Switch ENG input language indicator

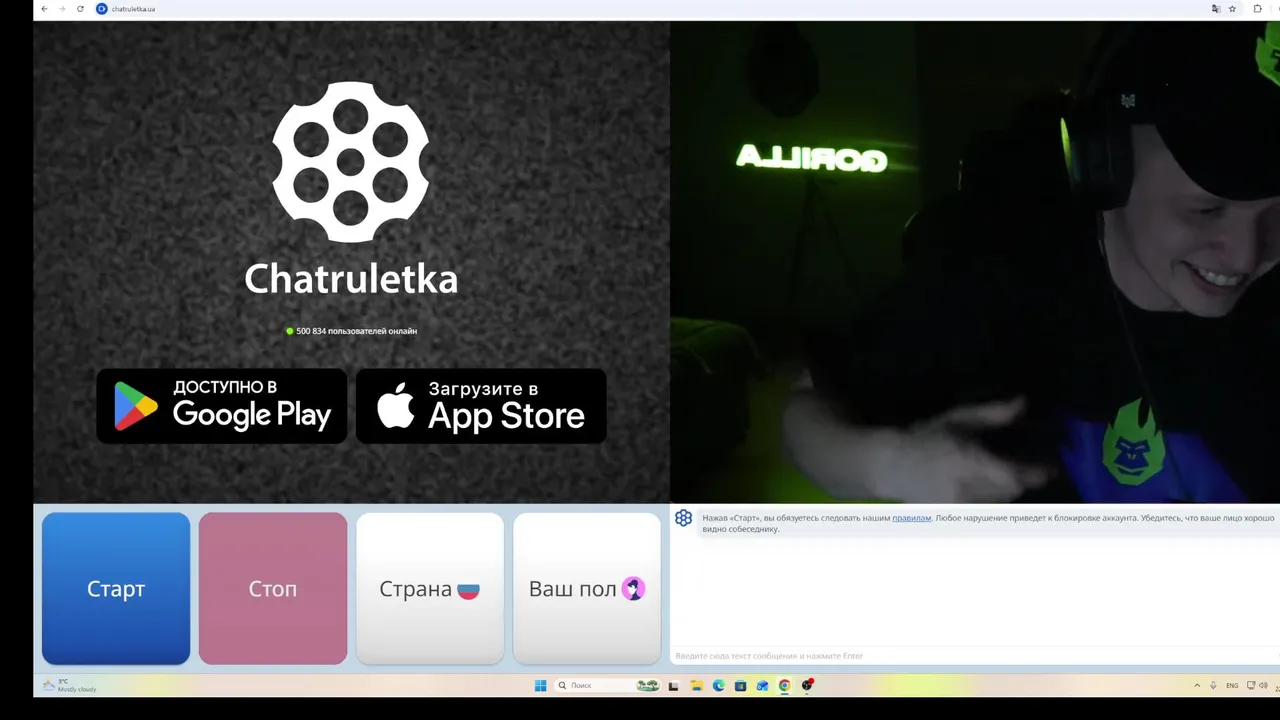click(x=1232, y=686)
